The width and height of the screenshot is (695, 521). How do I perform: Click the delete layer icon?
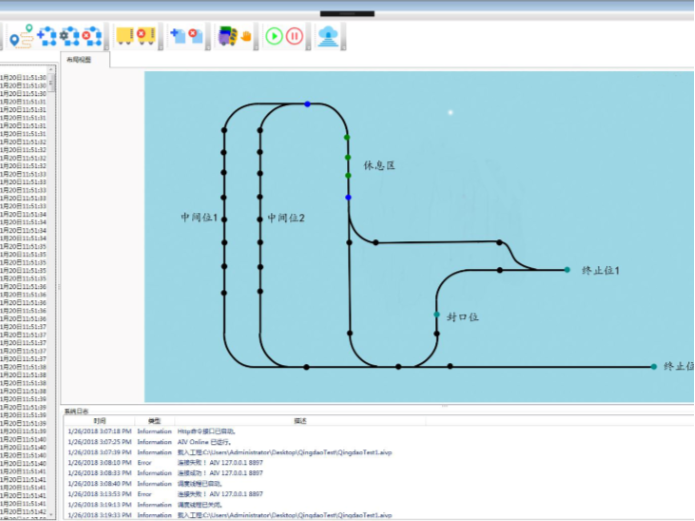[x=195, y=36]
